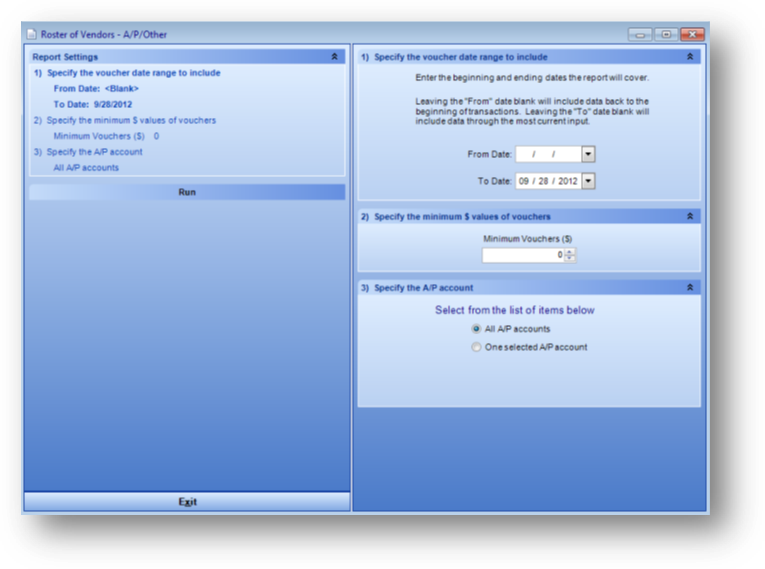Screen dimensions: 765x569
Task: Collapse the minimum $ values section
Action: point(690,216)
